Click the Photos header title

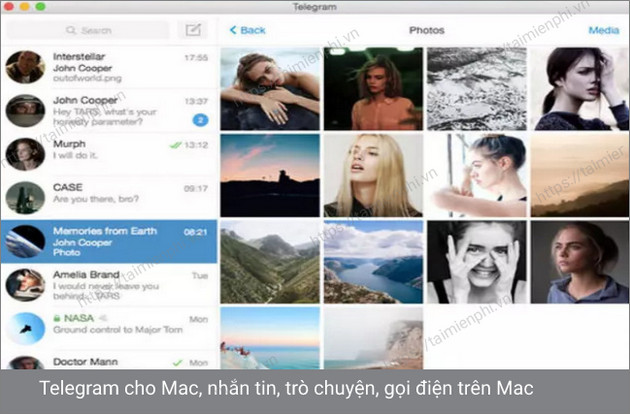point(427,30)
